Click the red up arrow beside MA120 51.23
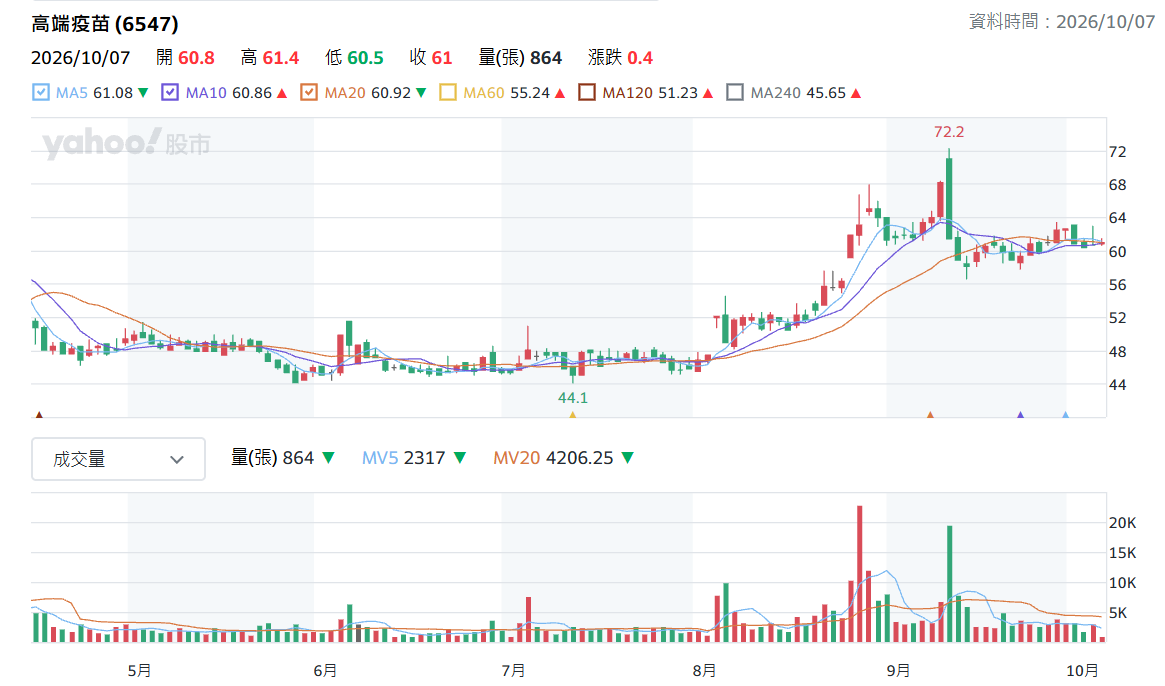The height and width of the screenshot is (686, 1165). [708, 93]
